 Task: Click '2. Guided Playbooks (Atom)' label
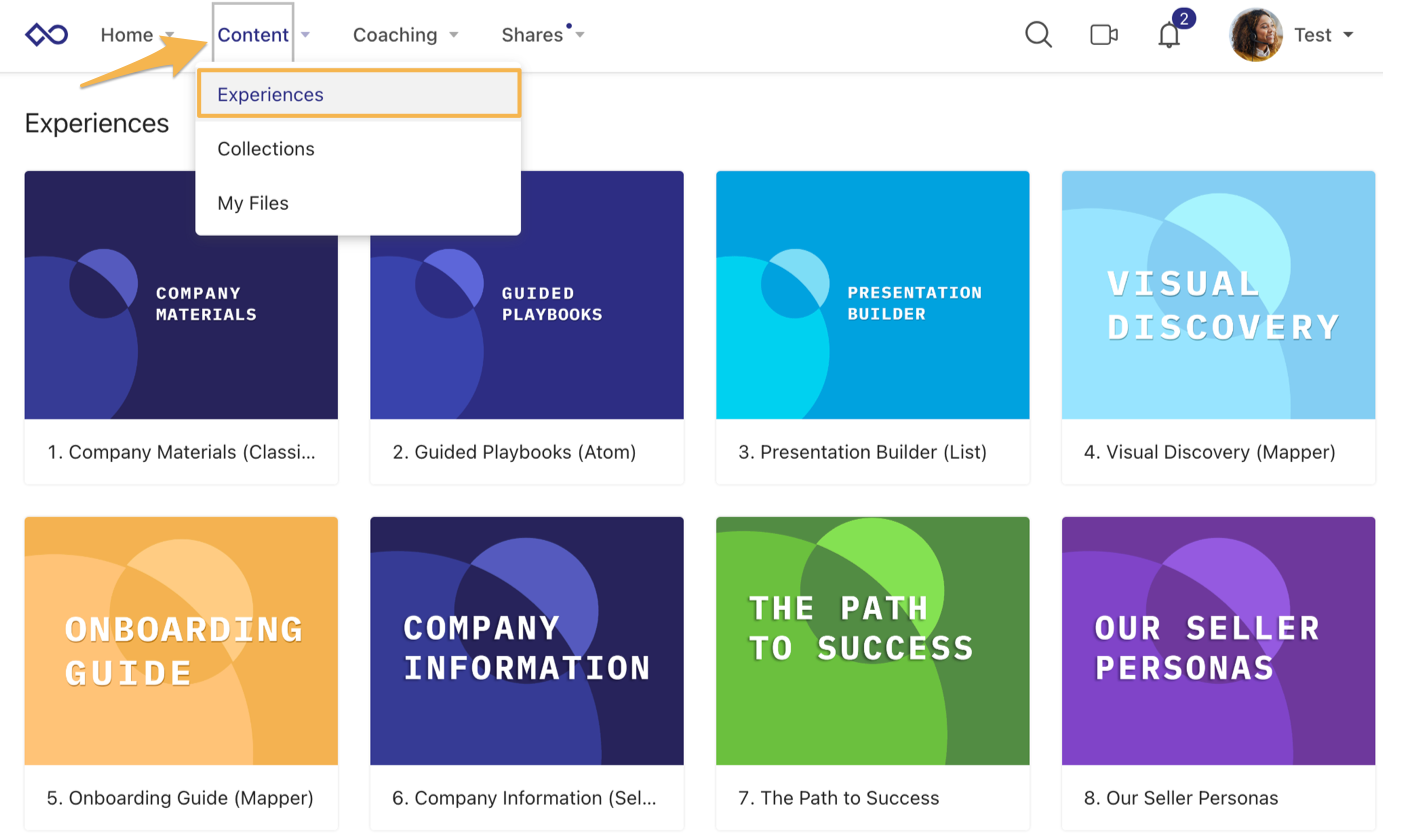pyautogui.click(x=514, y=452)
